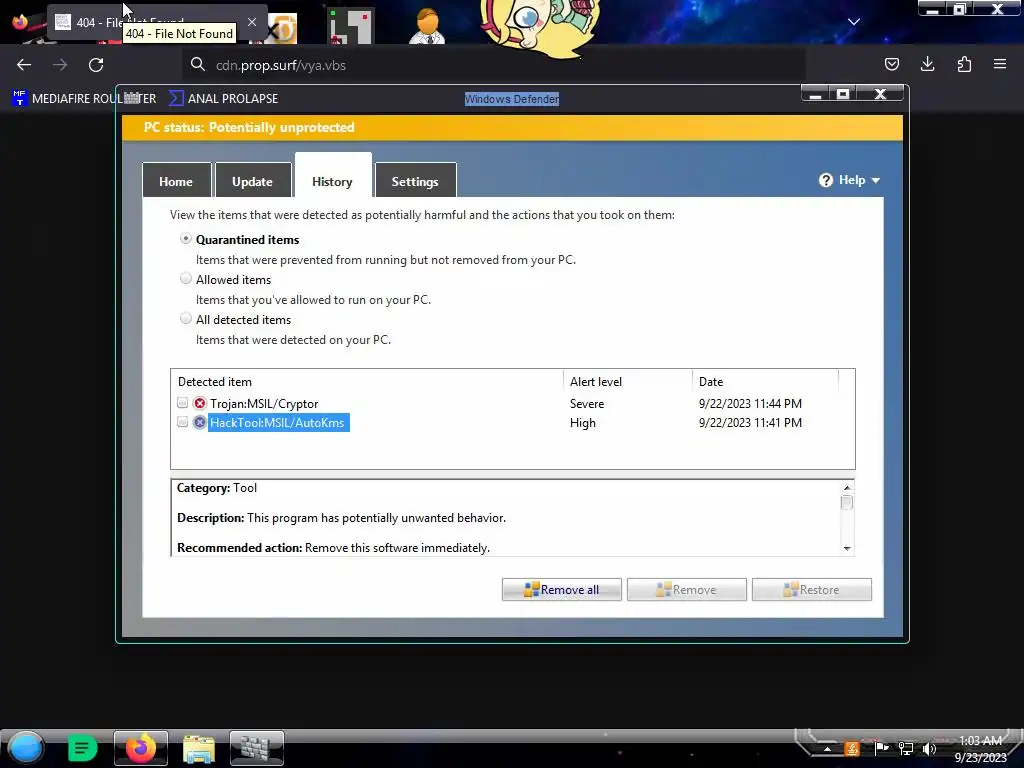Open the MEDIAFIRE ROULETTER bookmark

(84, 99)
